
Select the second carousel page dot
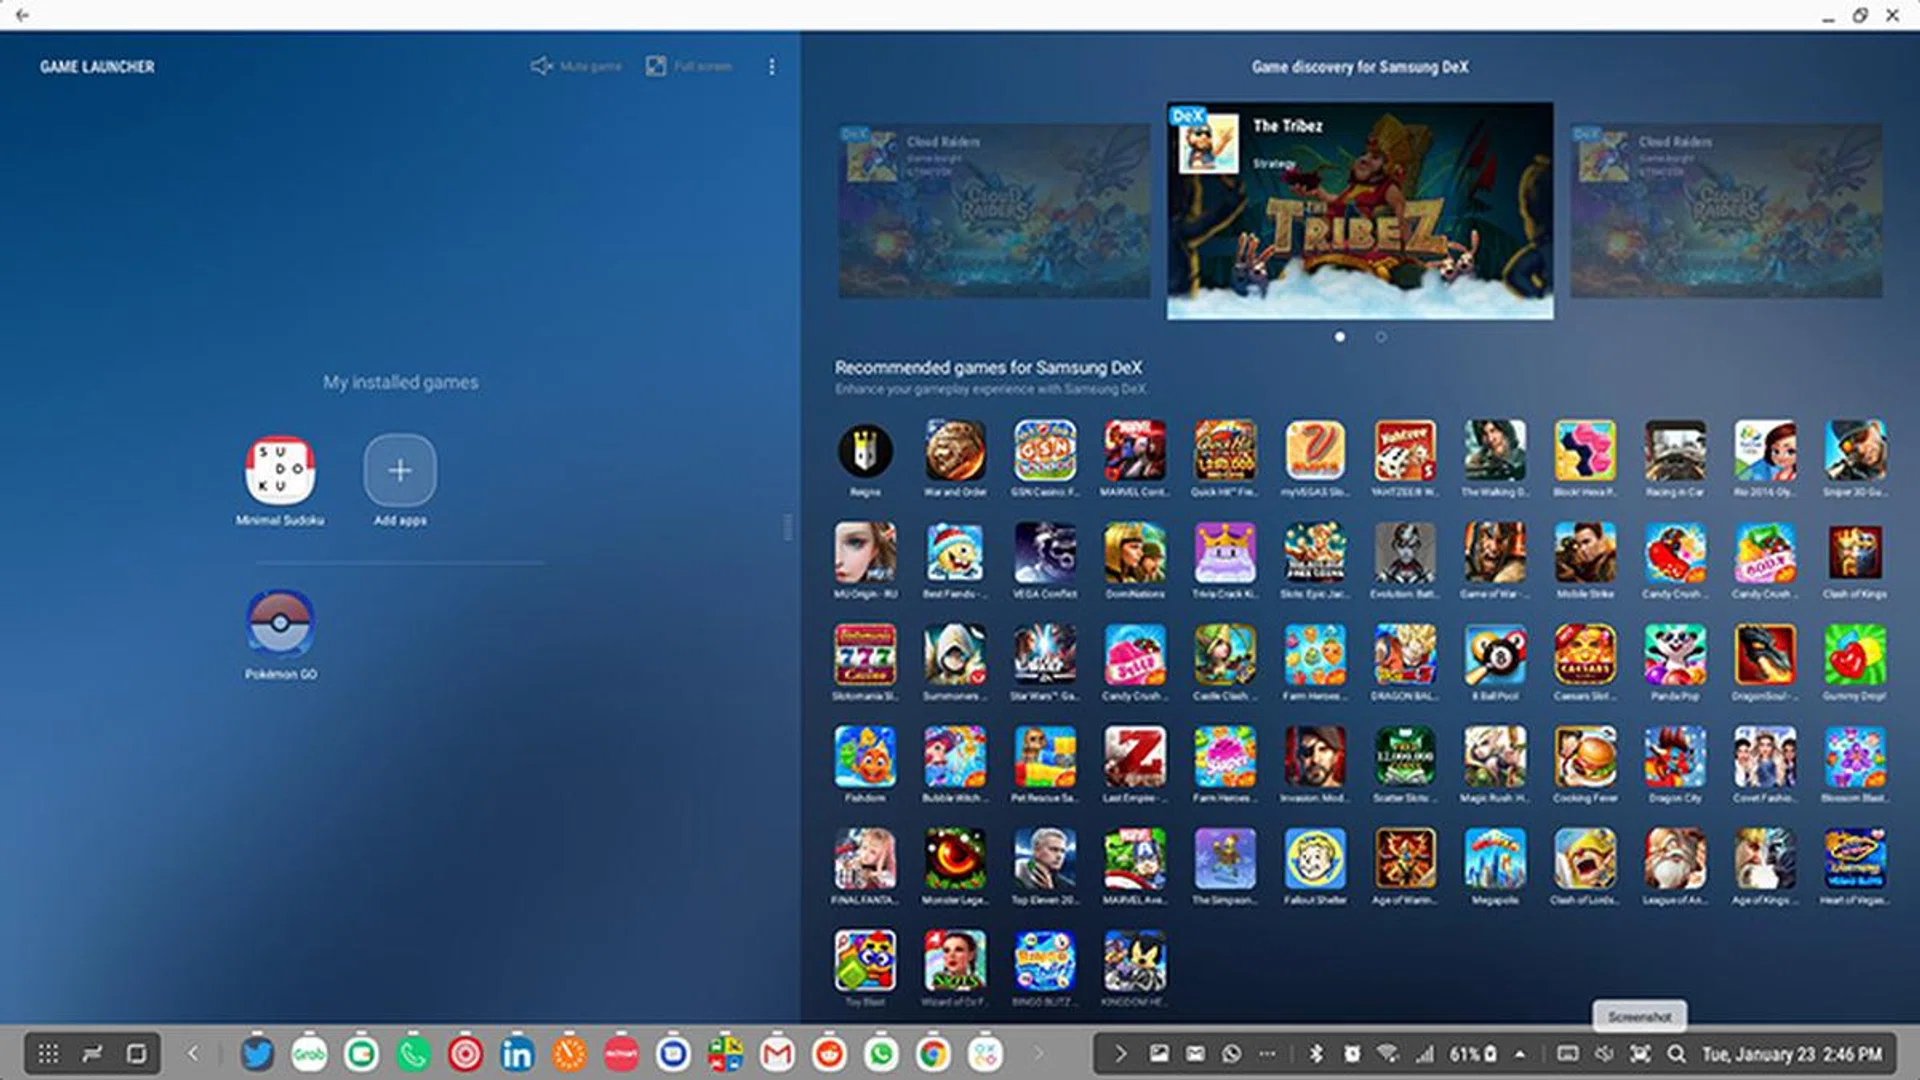(x=1381, y=337)
